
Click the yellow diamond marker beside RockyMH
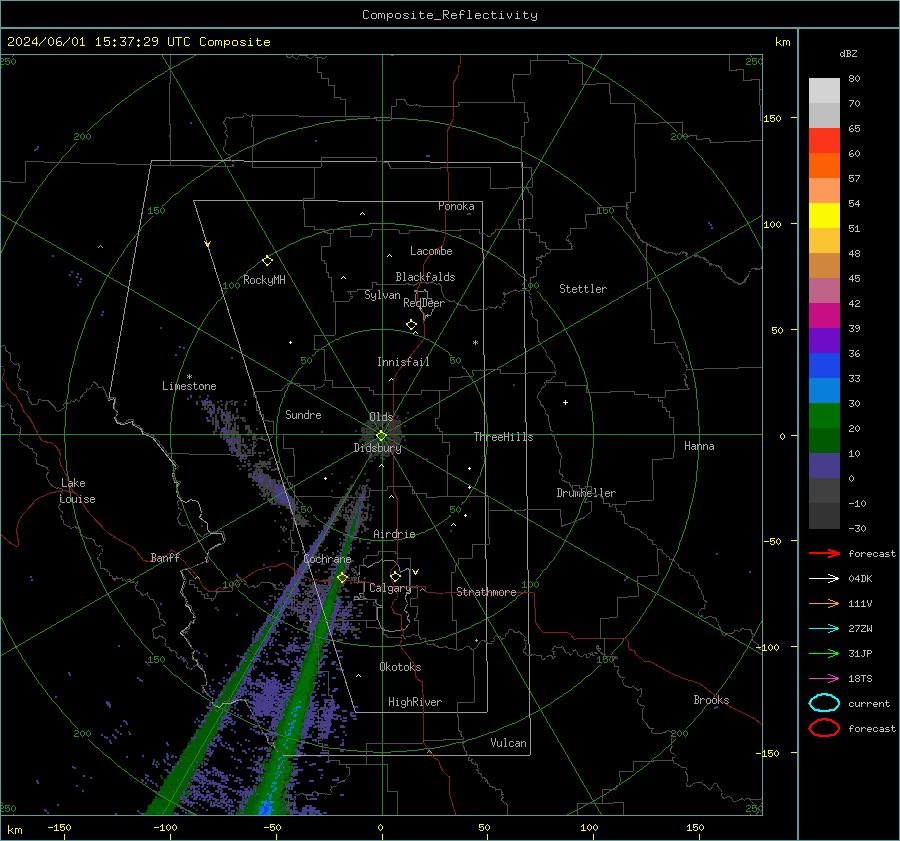[267, 261]
